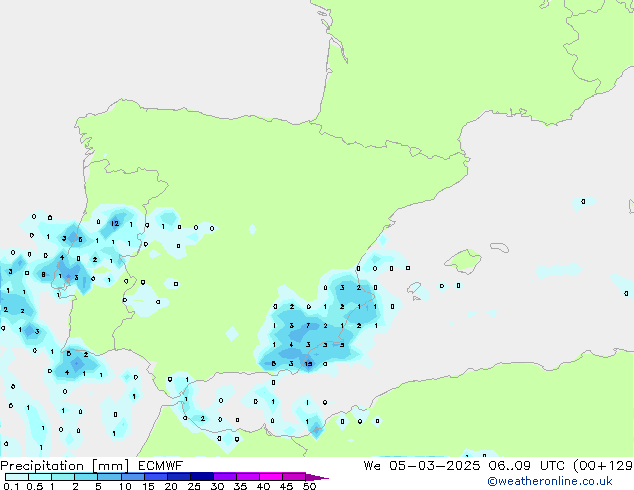Click the lightest swatch between 0.1 and 0.5
The width and height of the screenshot is (634, 490).
click(x=17, y=477)
